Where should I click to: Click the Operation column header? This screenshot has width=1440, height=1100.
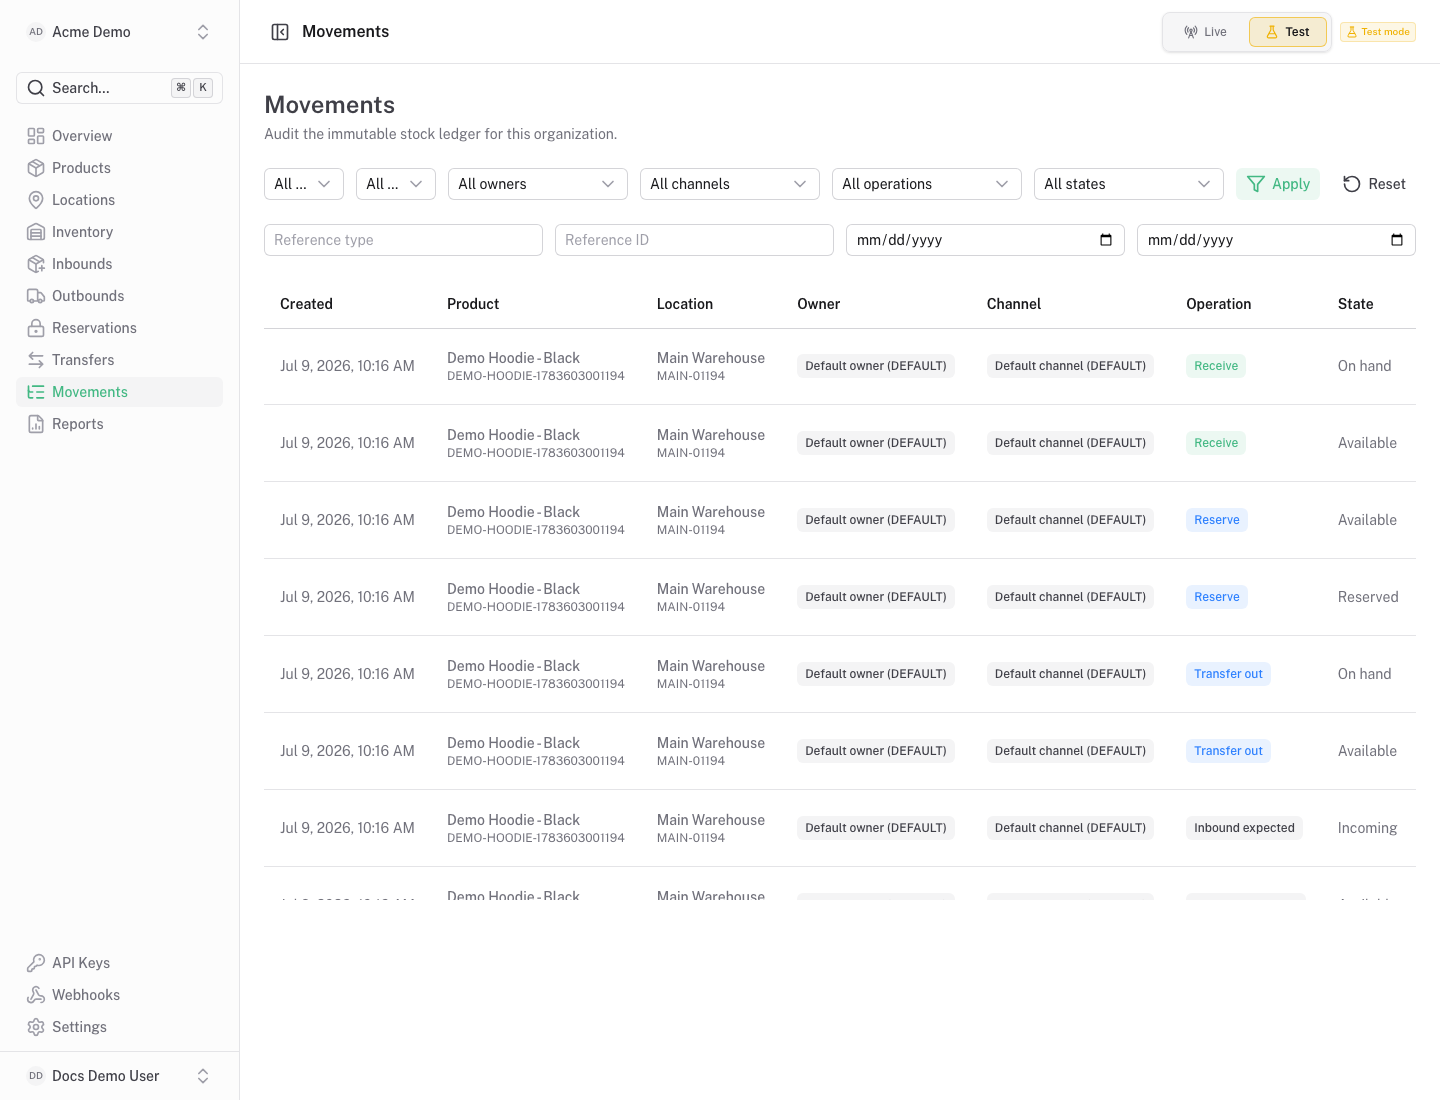[x=1218, y=304]
